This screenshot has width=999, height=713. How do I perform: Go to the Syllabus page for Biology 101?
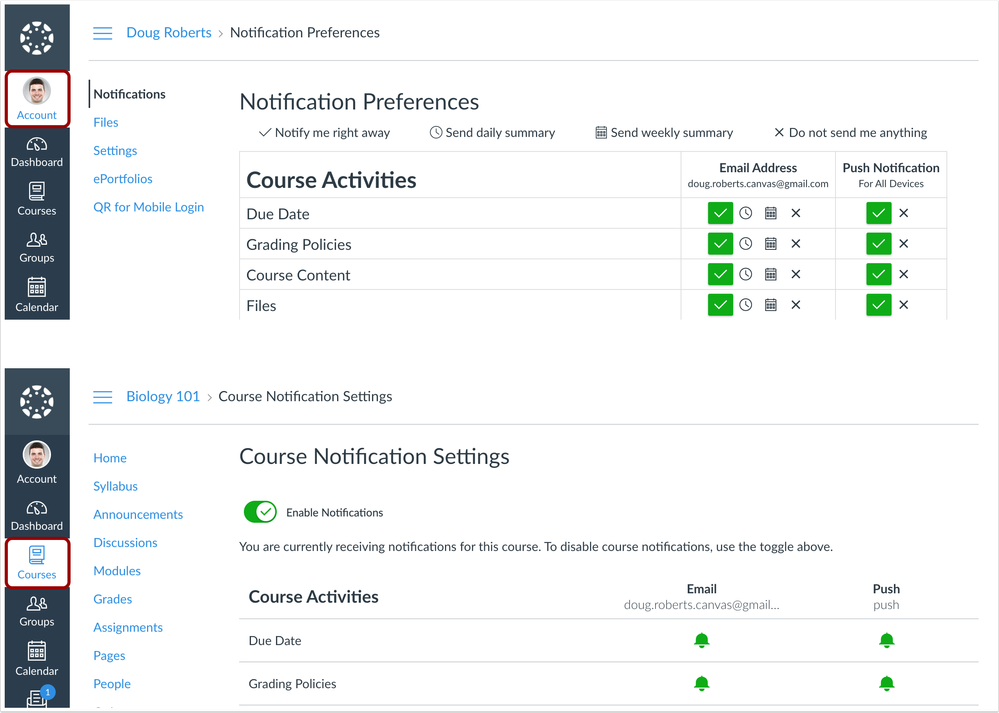(115, 486)
